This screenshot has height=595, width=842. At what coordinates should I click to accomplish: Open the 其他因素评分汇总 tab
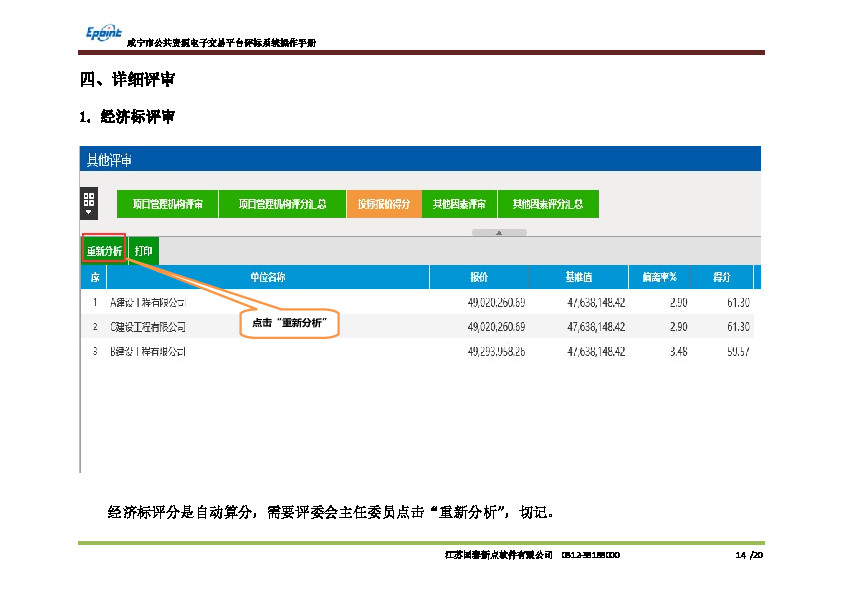point(548,204)
